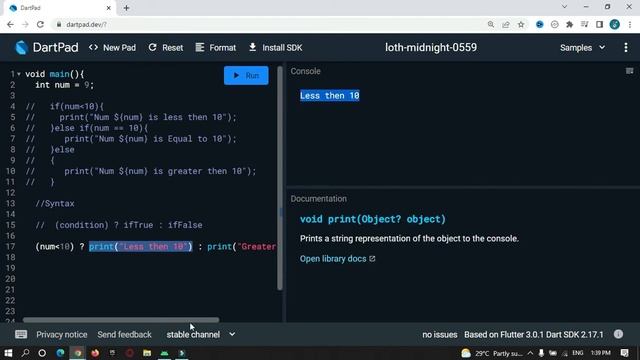The height and width of the screenshot is (360, 640).
Task: Reset the pad code
Action: (x=166, y=48)
